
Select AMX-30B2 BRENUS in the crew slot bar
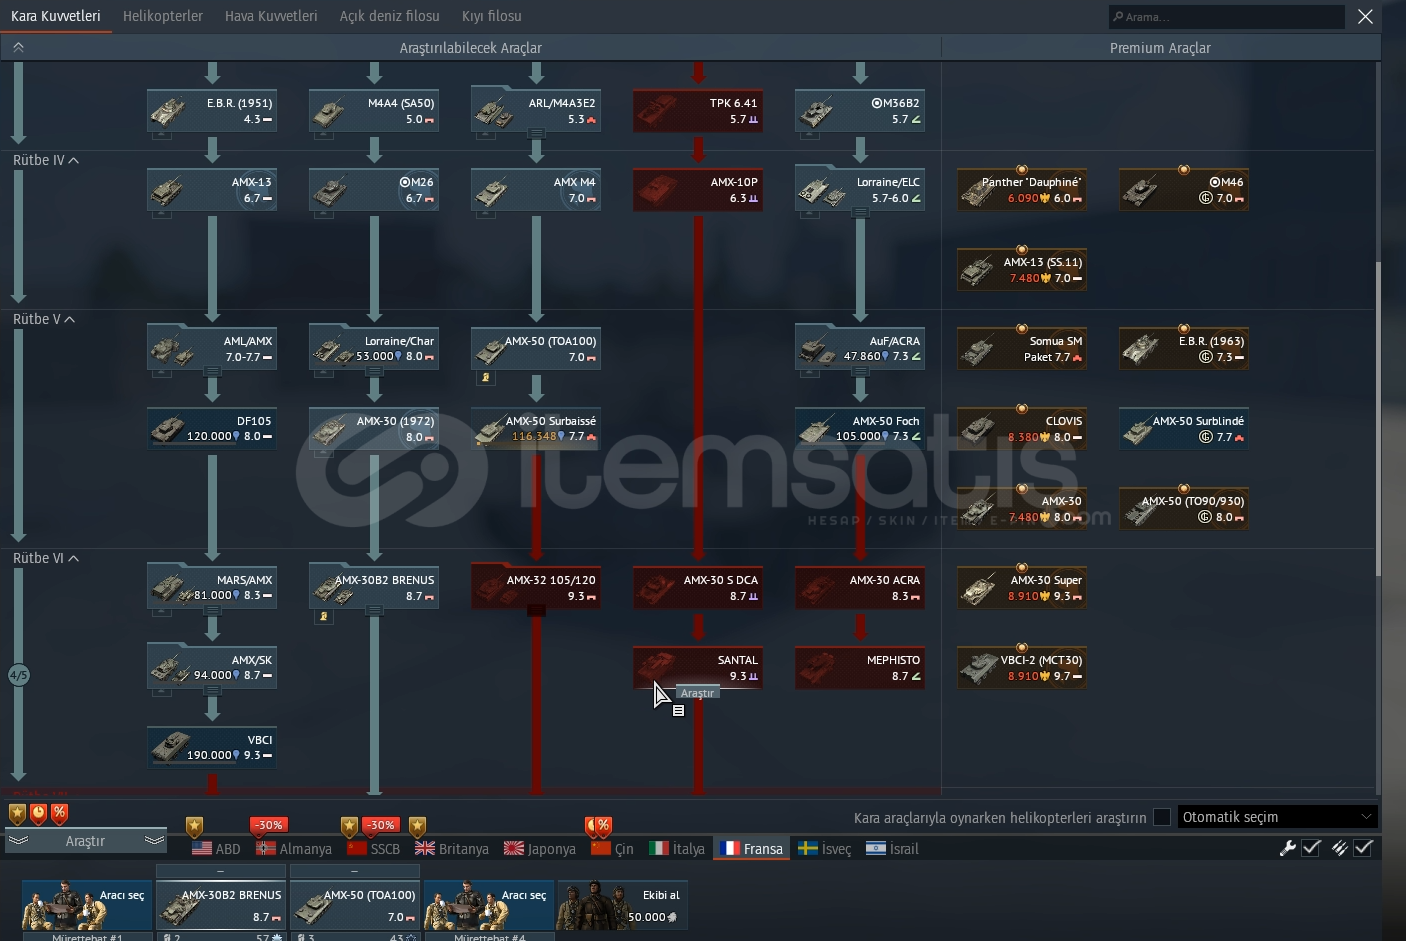(221, 905)
